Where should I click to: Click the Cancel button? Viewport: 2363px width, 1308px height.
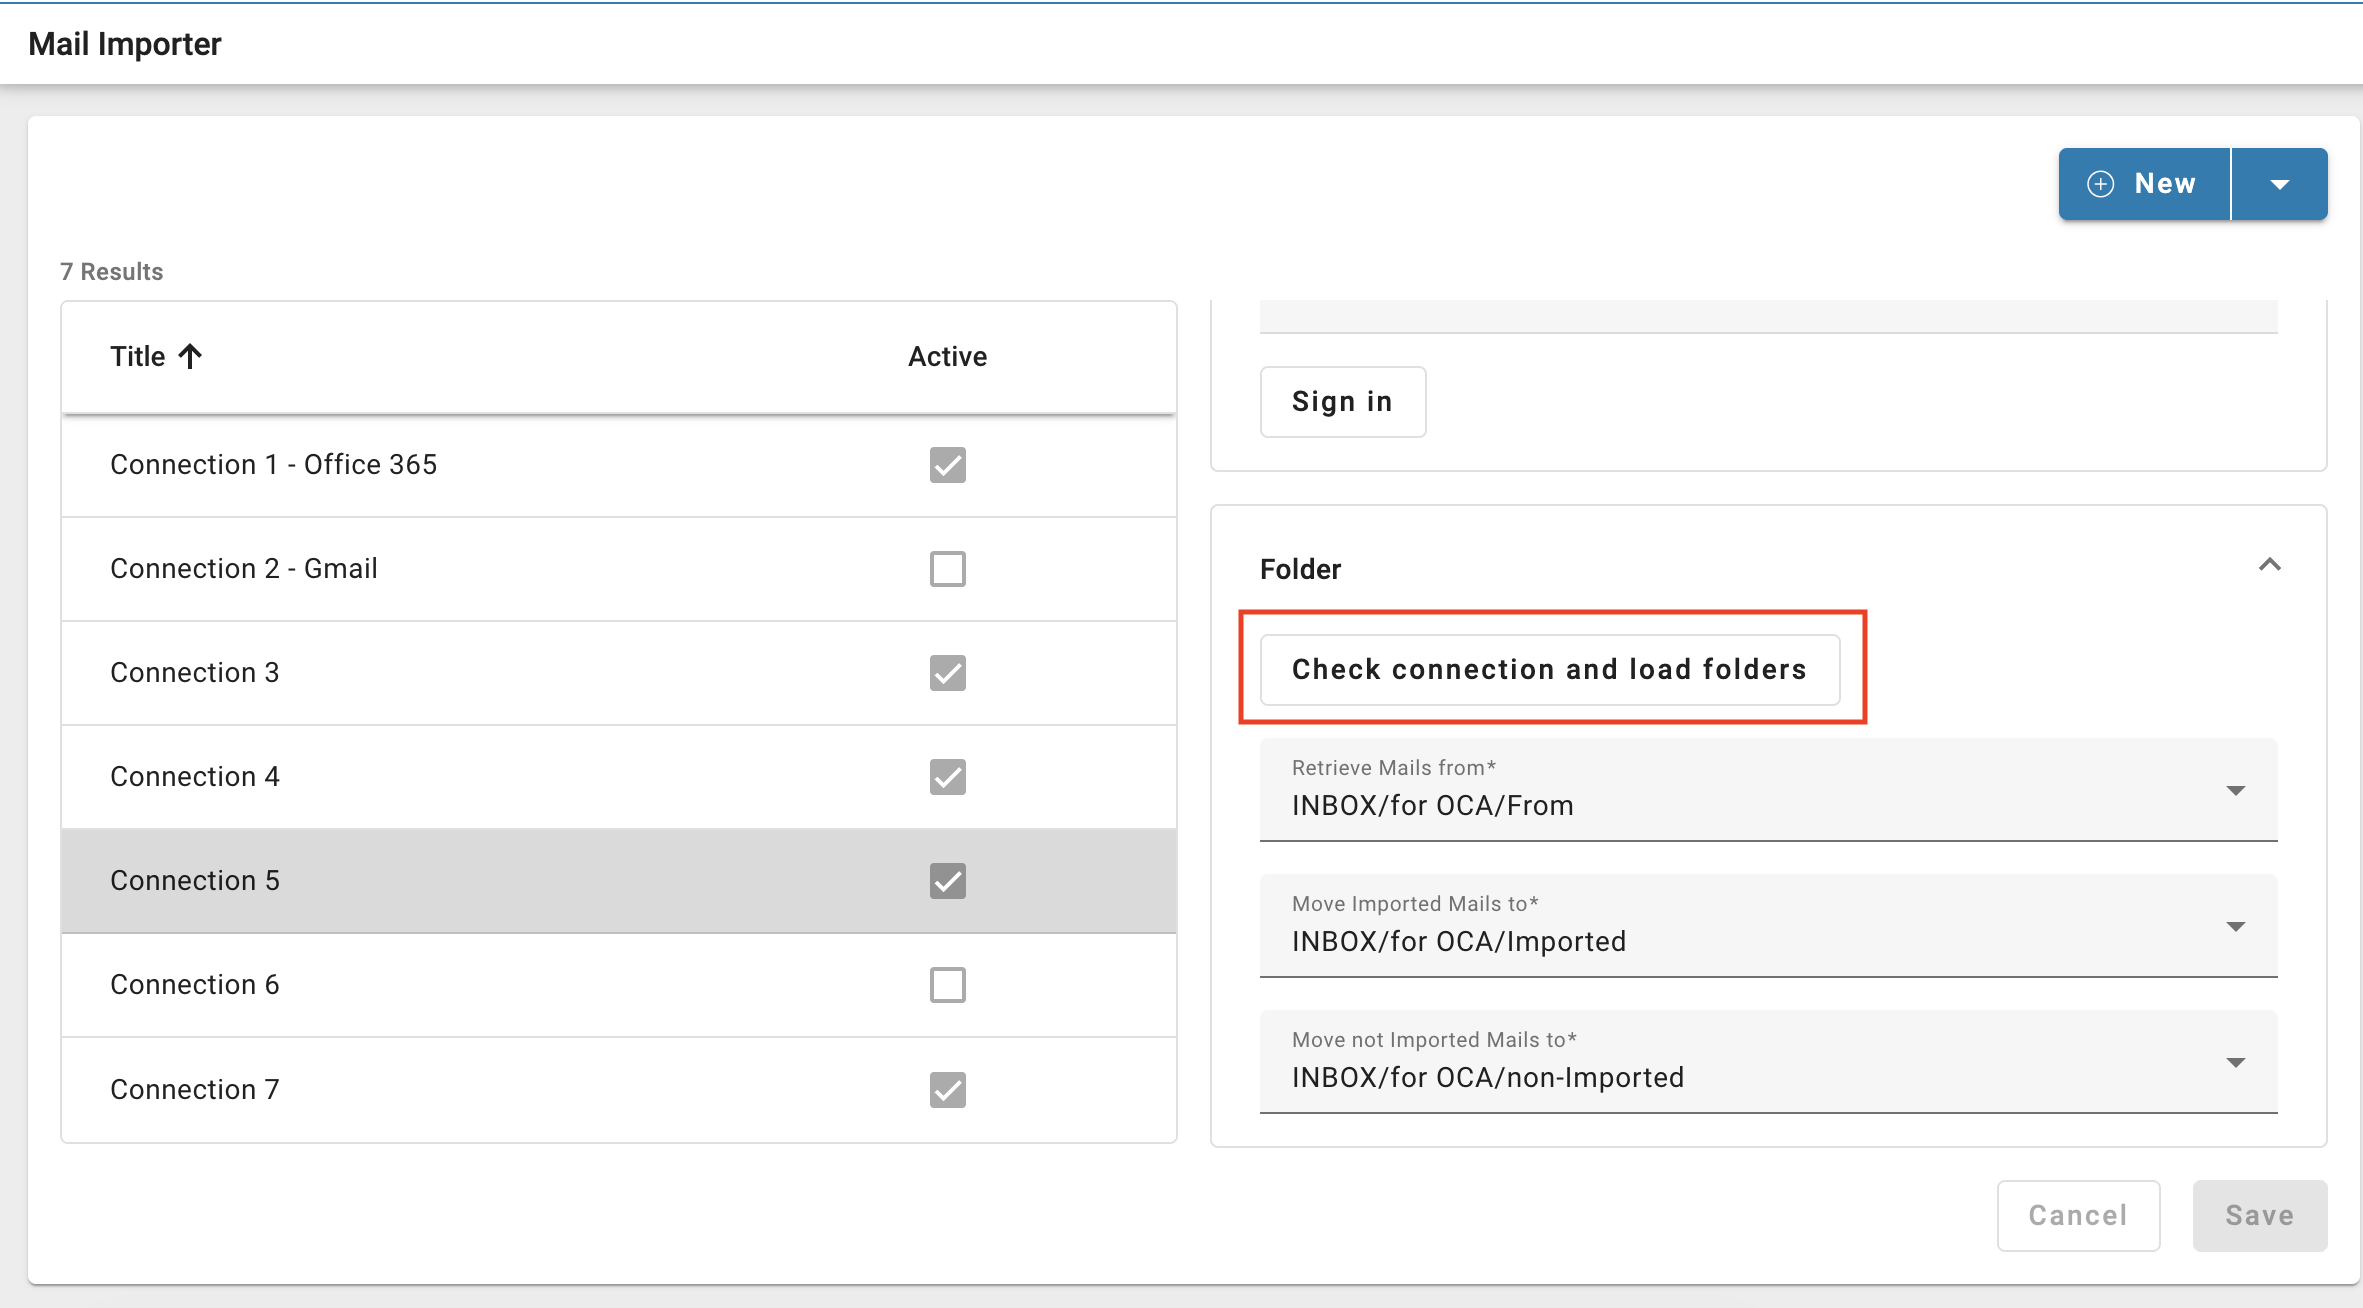click(x=2078, y=1215)
